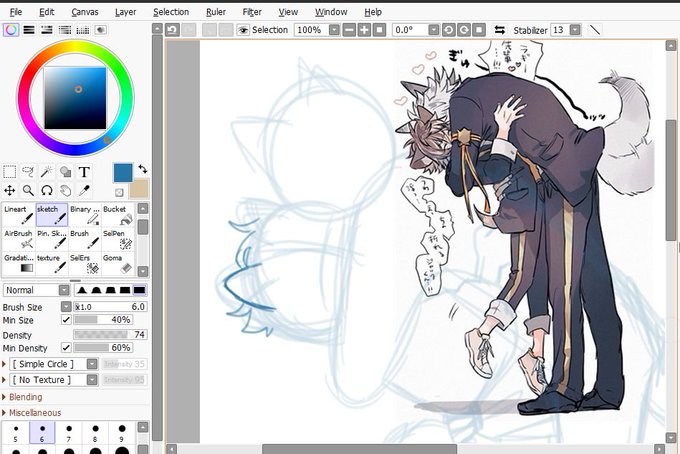Open the rotation angle dropdown
The width and height of the screenshot is (680, 454).
click(434, 30)
